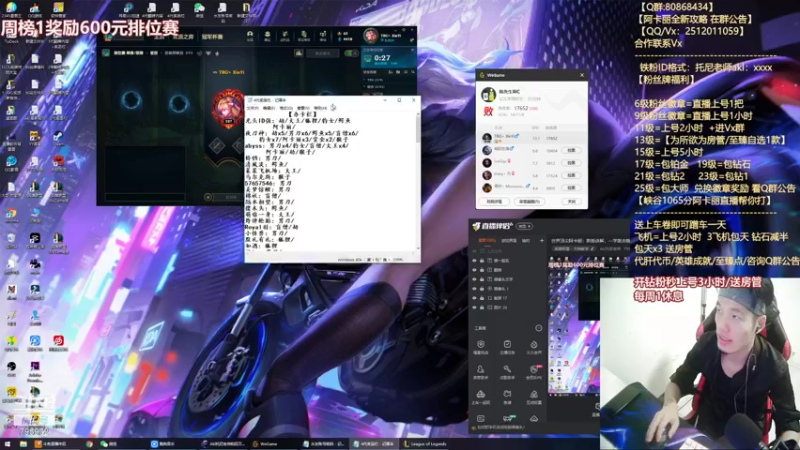The width and height of the screenshot is (800, 450).
Task: Expand the second friends group in League social panel
Action: pyautogui.click(x=364, y=87)
